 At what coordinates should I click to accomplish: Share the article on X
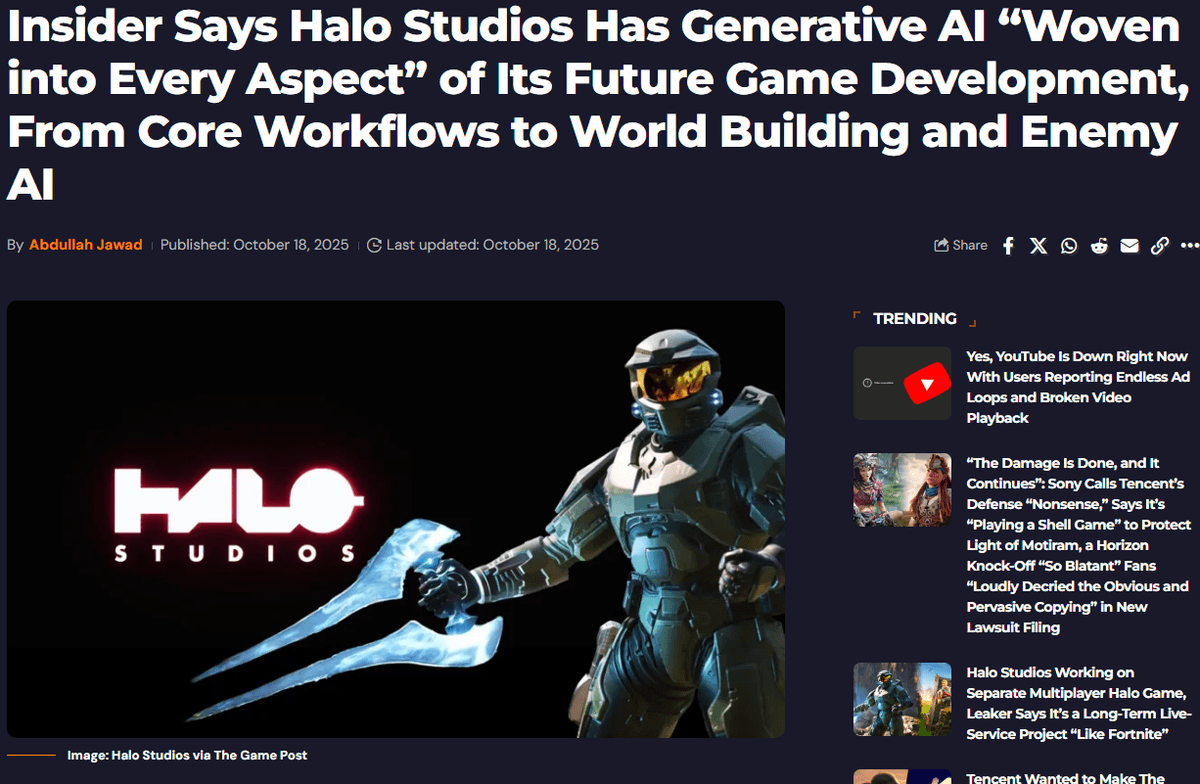[1039, 246]
